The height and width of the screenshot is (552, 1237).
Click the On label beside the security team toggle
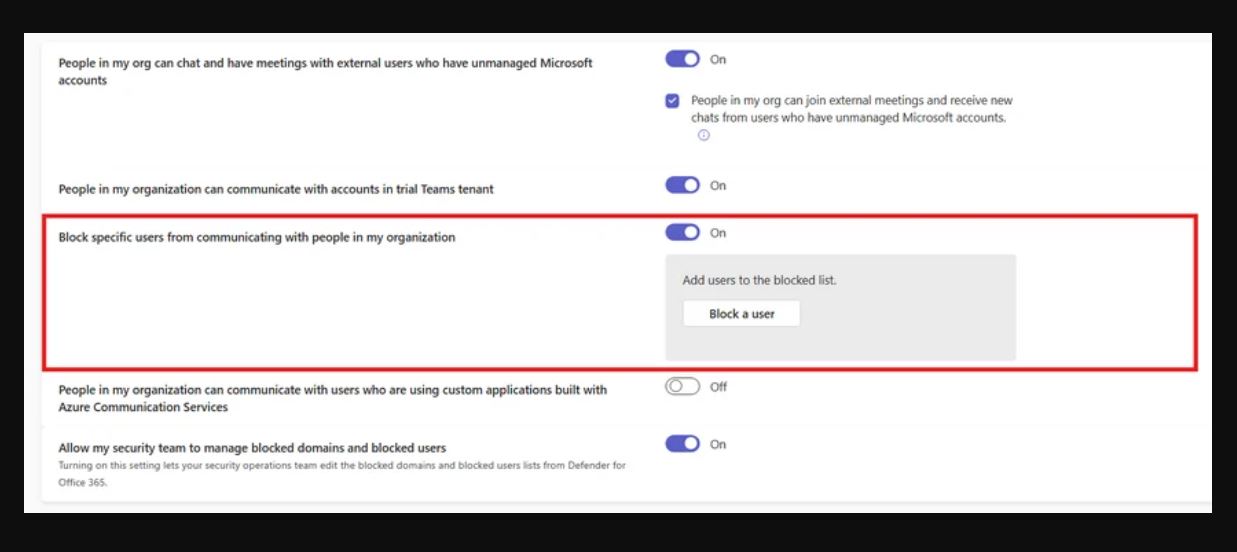click(x=718, y=445)
